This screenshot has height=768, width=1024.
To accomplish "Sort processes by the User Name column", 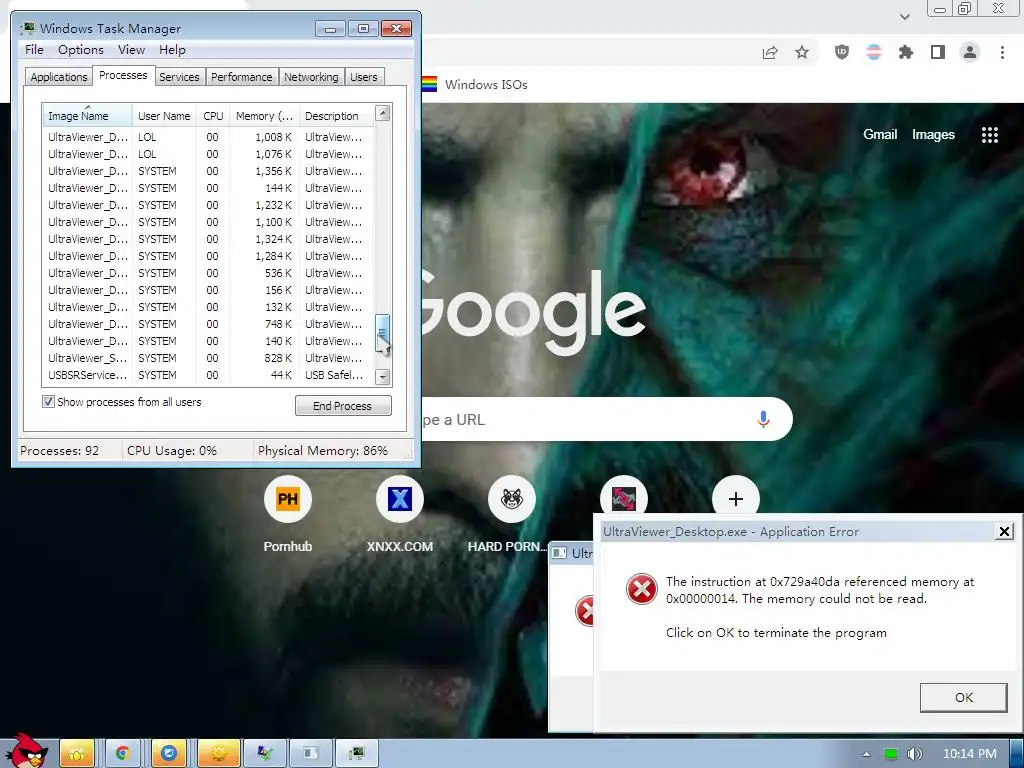I will (x=165, y=116).
